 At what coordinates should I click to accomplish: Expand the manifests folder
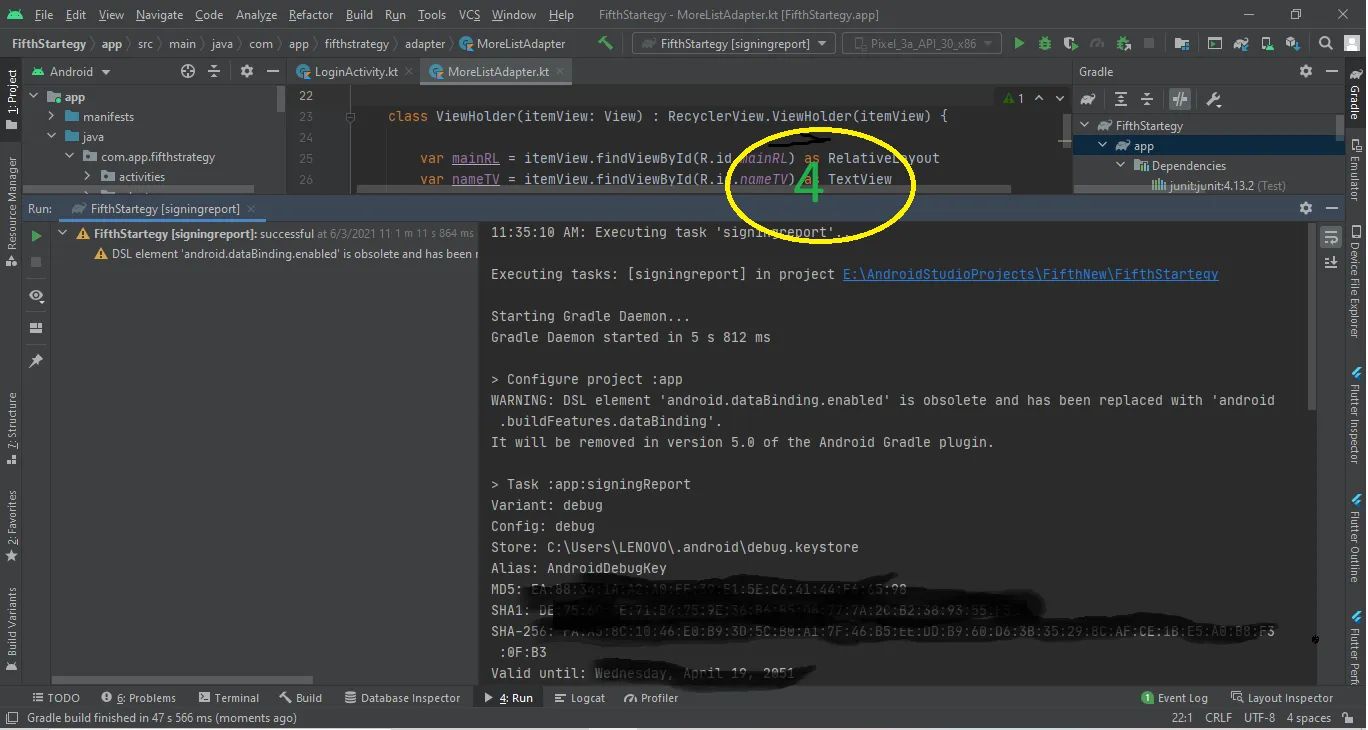tap(52, 117)
